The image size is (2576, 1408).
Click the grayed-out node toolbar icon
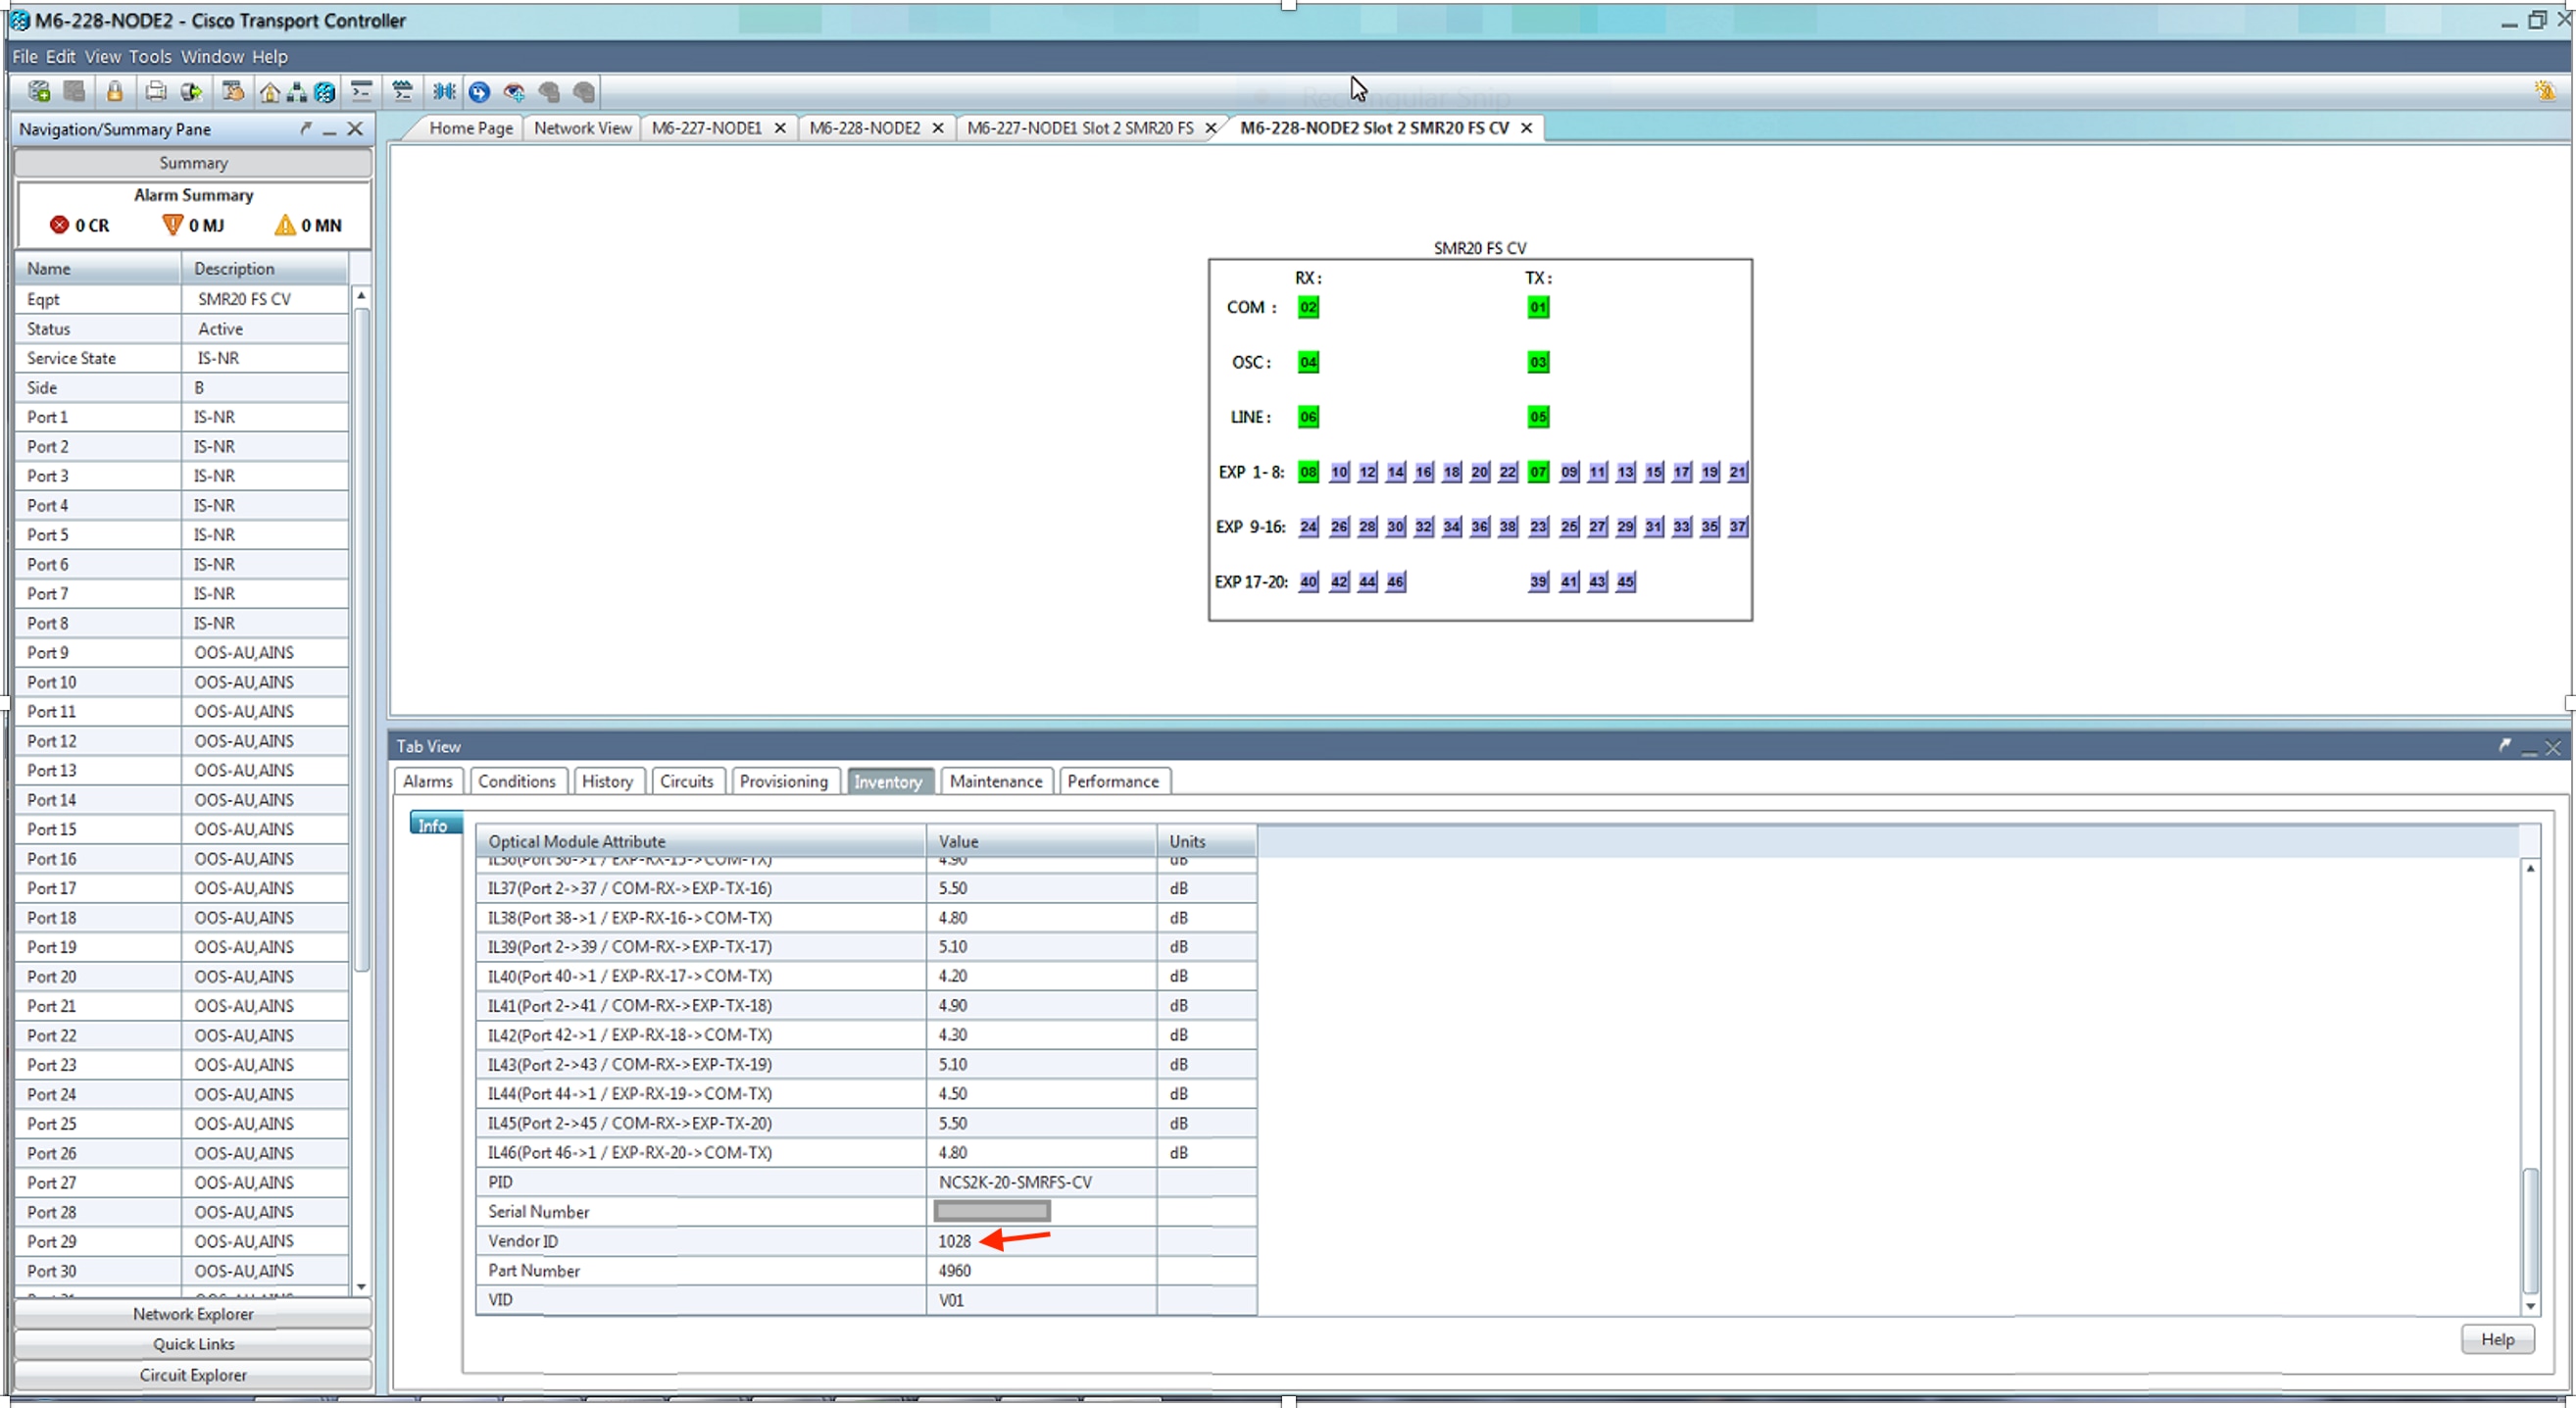(74, 92)
